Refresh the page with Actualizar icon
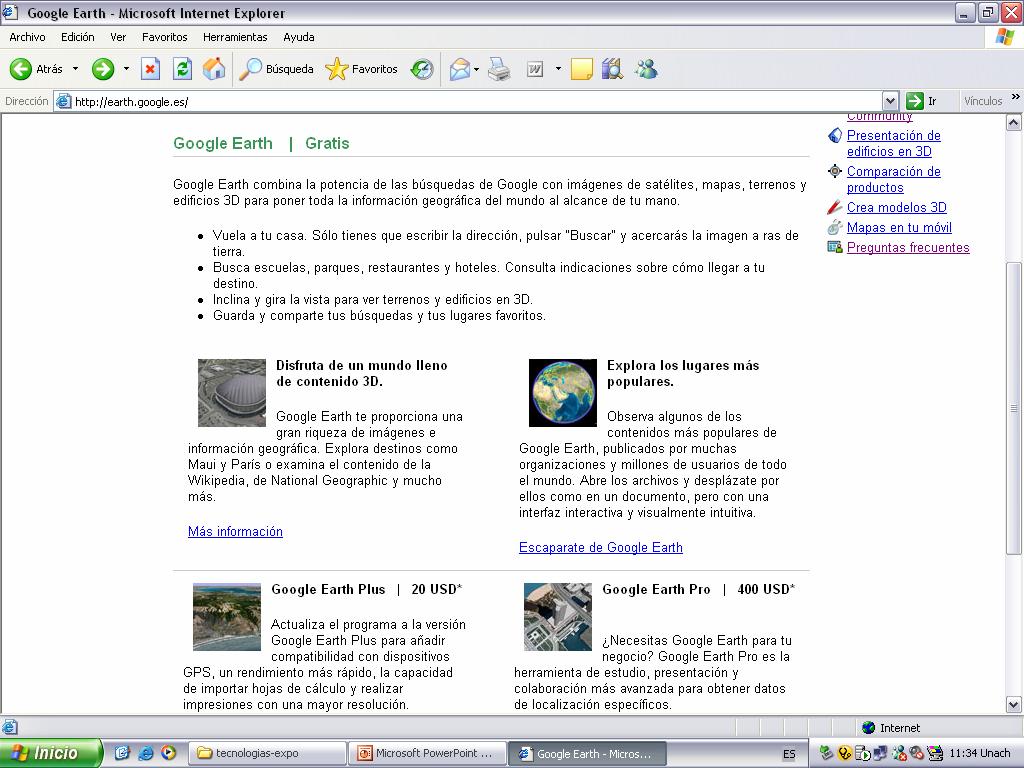This screenshot has width=1024, height=768. (x=182, y=69)
